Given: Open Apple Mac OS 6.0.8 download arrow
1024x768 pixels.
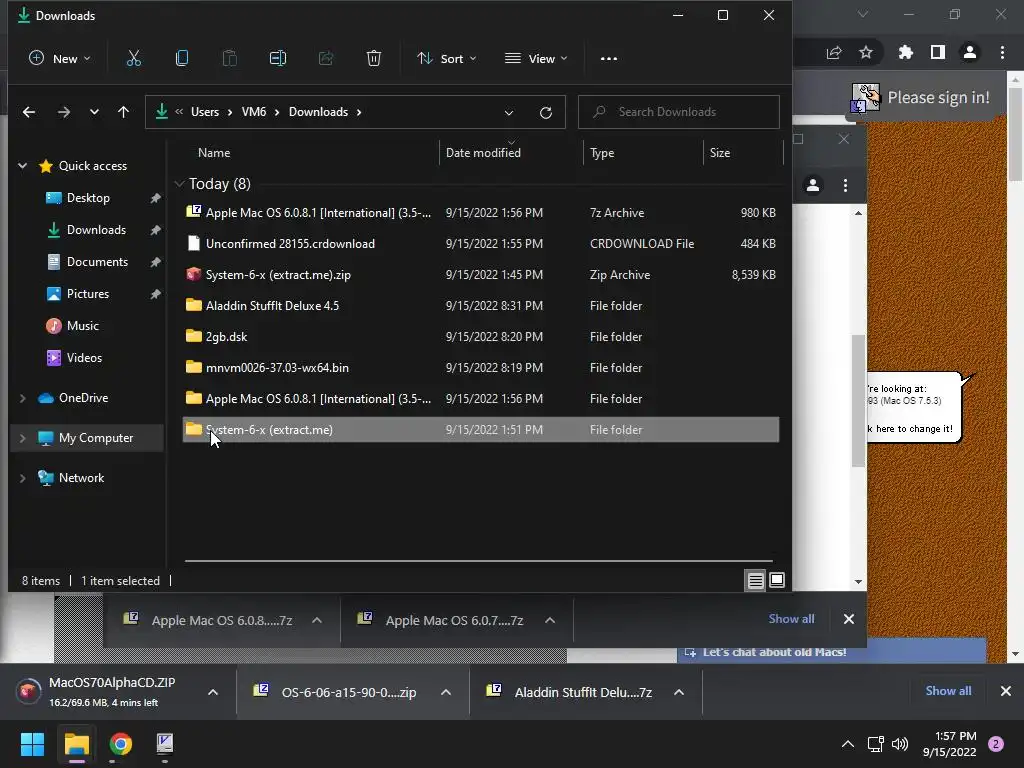Looking at the screenshot, I should point(317,620).
